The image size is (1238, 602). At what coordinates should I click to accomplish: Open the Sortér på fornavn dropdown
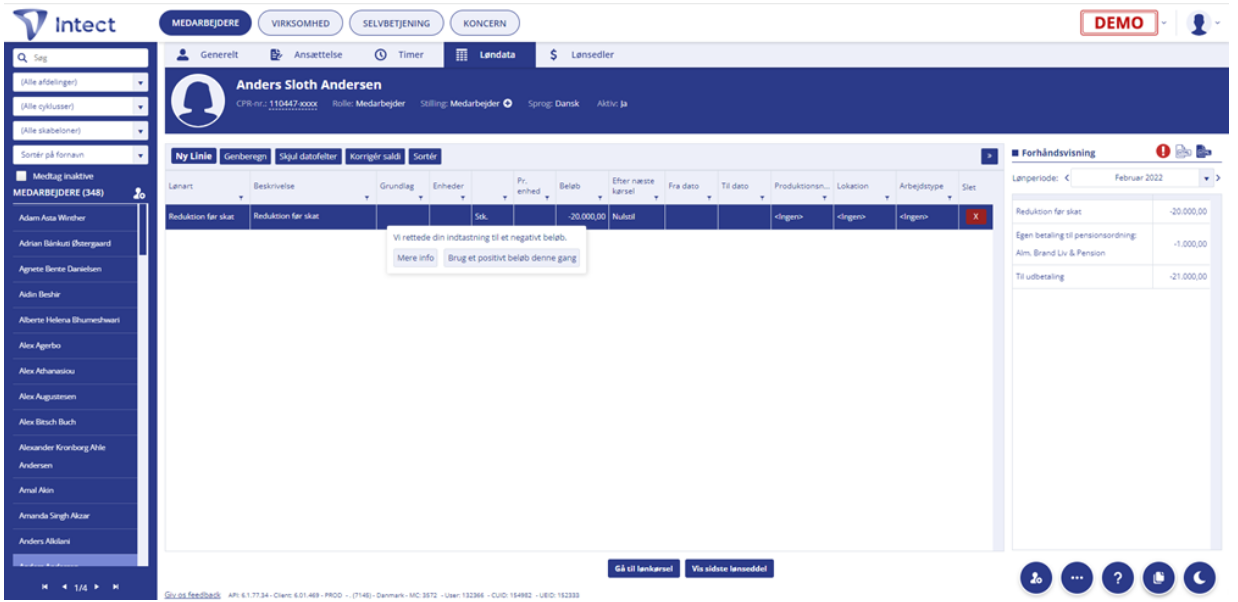click(80, 155)
